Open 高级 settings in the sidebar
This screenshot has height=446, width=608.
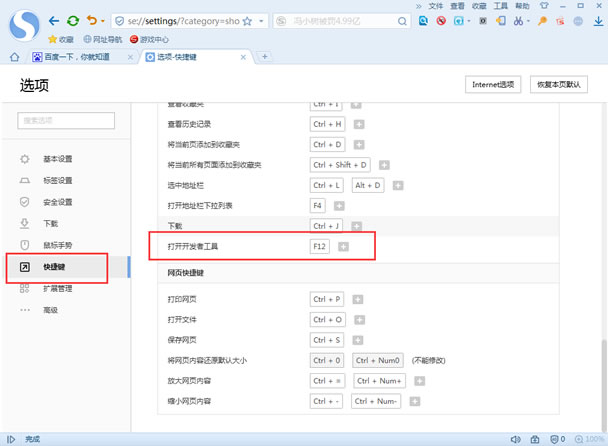pyautogui.click(x=50, y=310)
